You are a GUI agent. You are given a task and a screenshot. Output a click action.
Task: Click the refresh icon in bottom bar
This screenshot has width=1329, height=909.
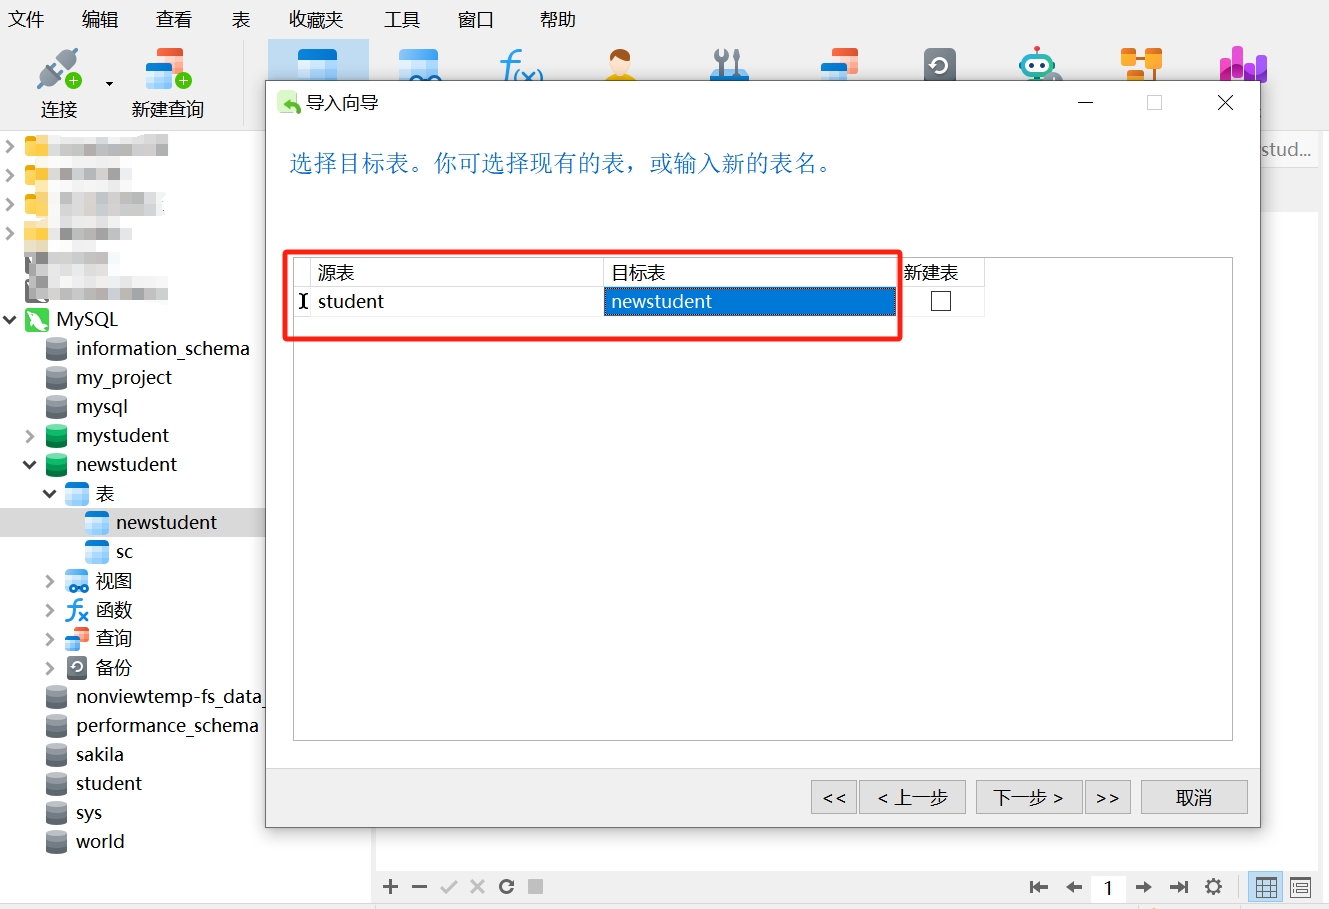[x=507, y=887]
